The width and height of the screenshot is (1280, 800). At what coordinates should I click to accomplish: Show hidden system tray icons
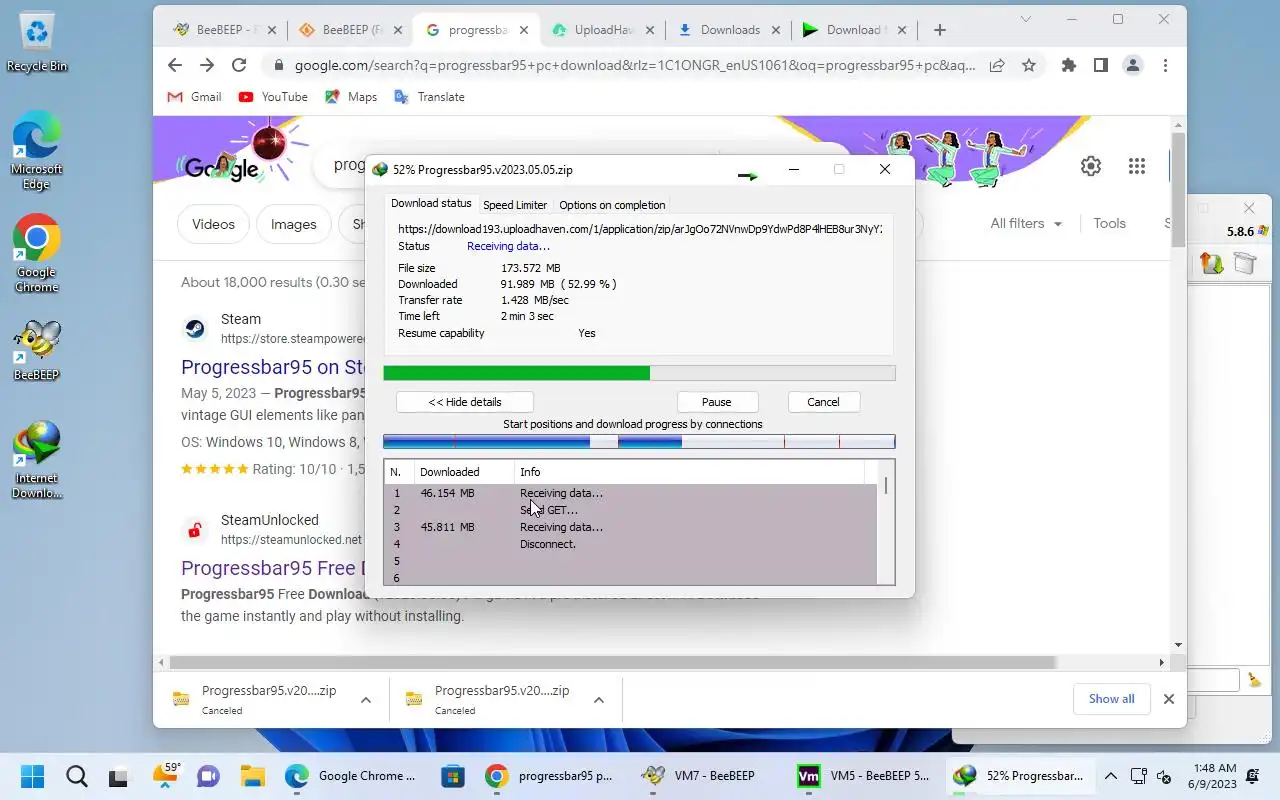1110,776
